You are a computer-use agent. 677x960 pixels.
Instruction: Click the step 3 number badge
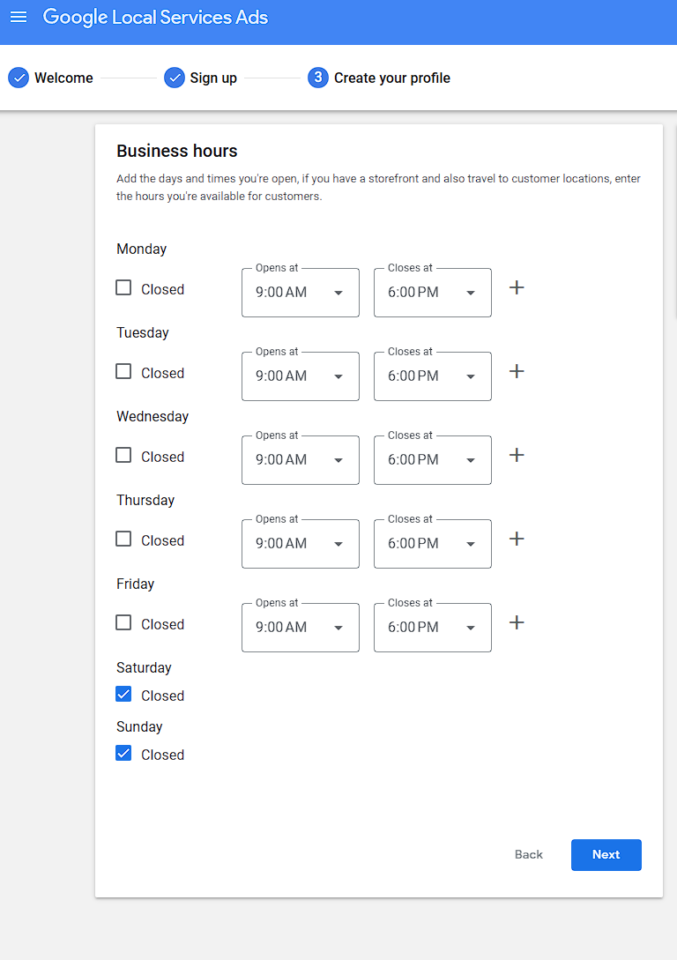(x=318, y=78)
